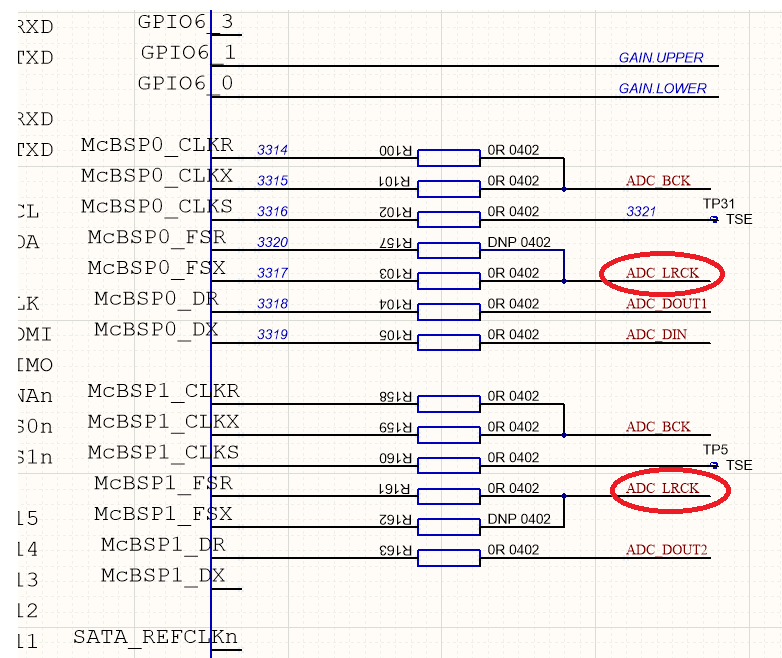The width and height of the screenshot is (782, 658).
Task: Click resistor R104 symbol
Action: 449,312
